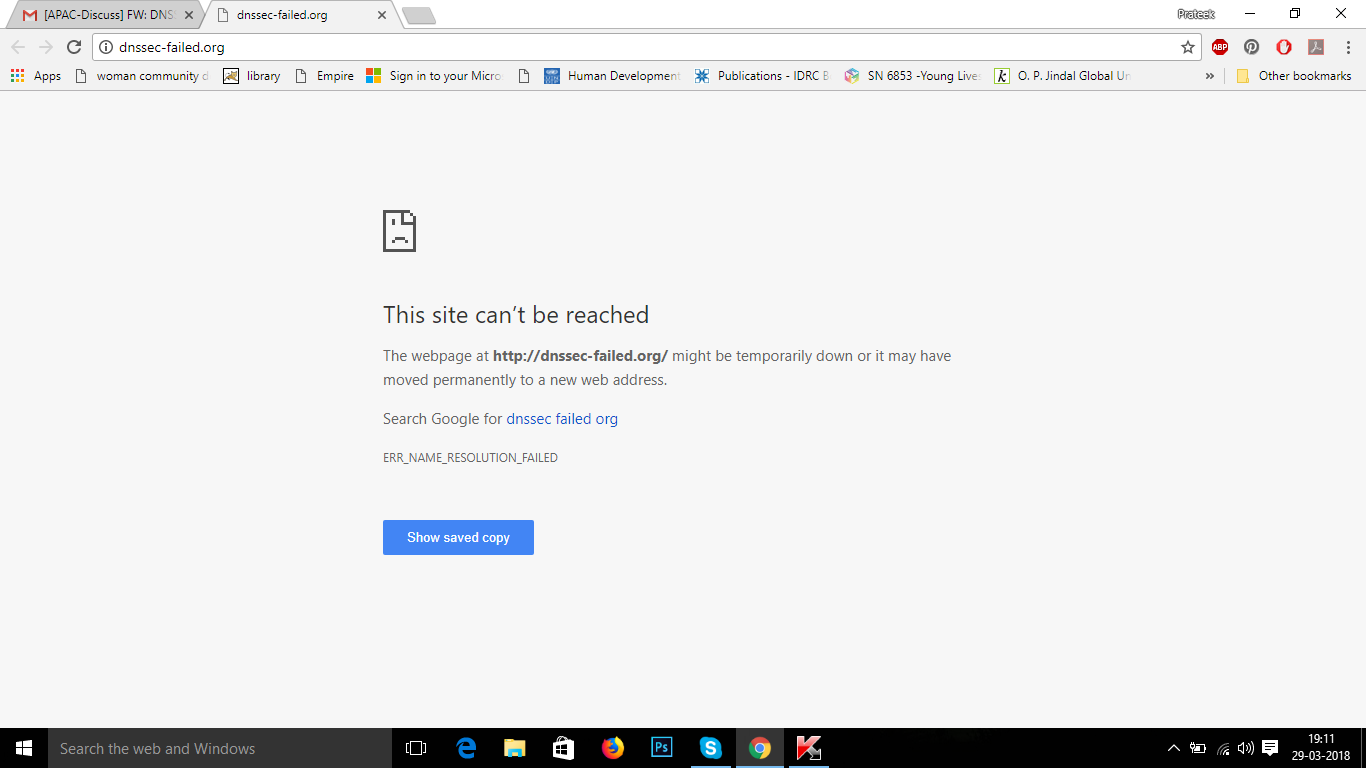The height and width of the screenshot is (768, 1366).
Task: Click the PDF extension icon in toolbar
Action: pyautogui.click(x=1316, y=47)
